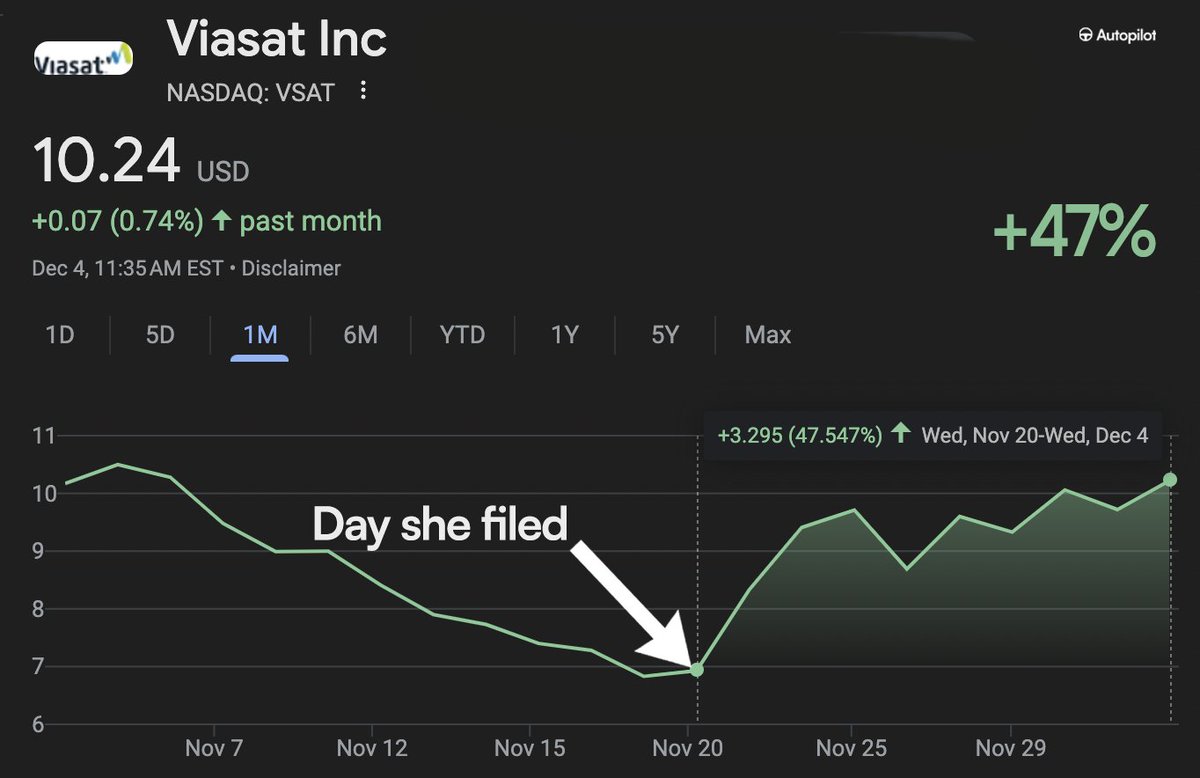Click the 6 y-axis label
1200x778 pixels.
38,725
